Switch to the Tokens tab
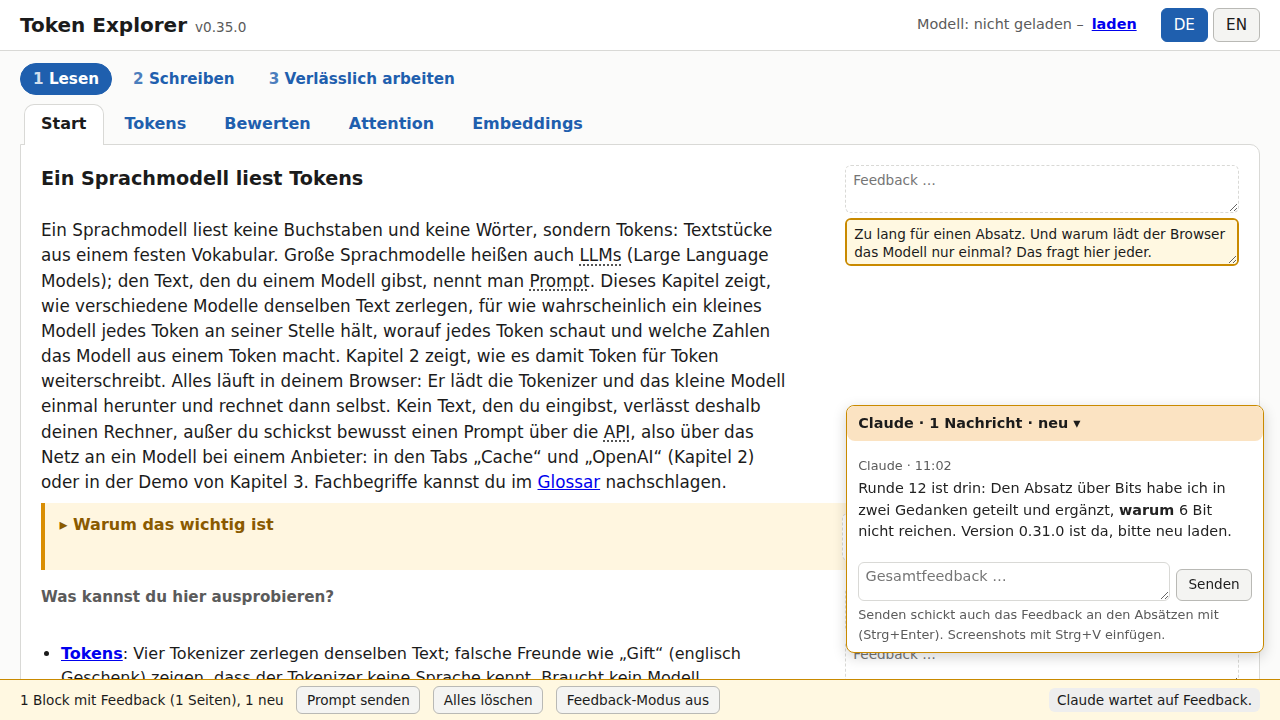This screenshot has width=1280, height=720. [155, 124]
